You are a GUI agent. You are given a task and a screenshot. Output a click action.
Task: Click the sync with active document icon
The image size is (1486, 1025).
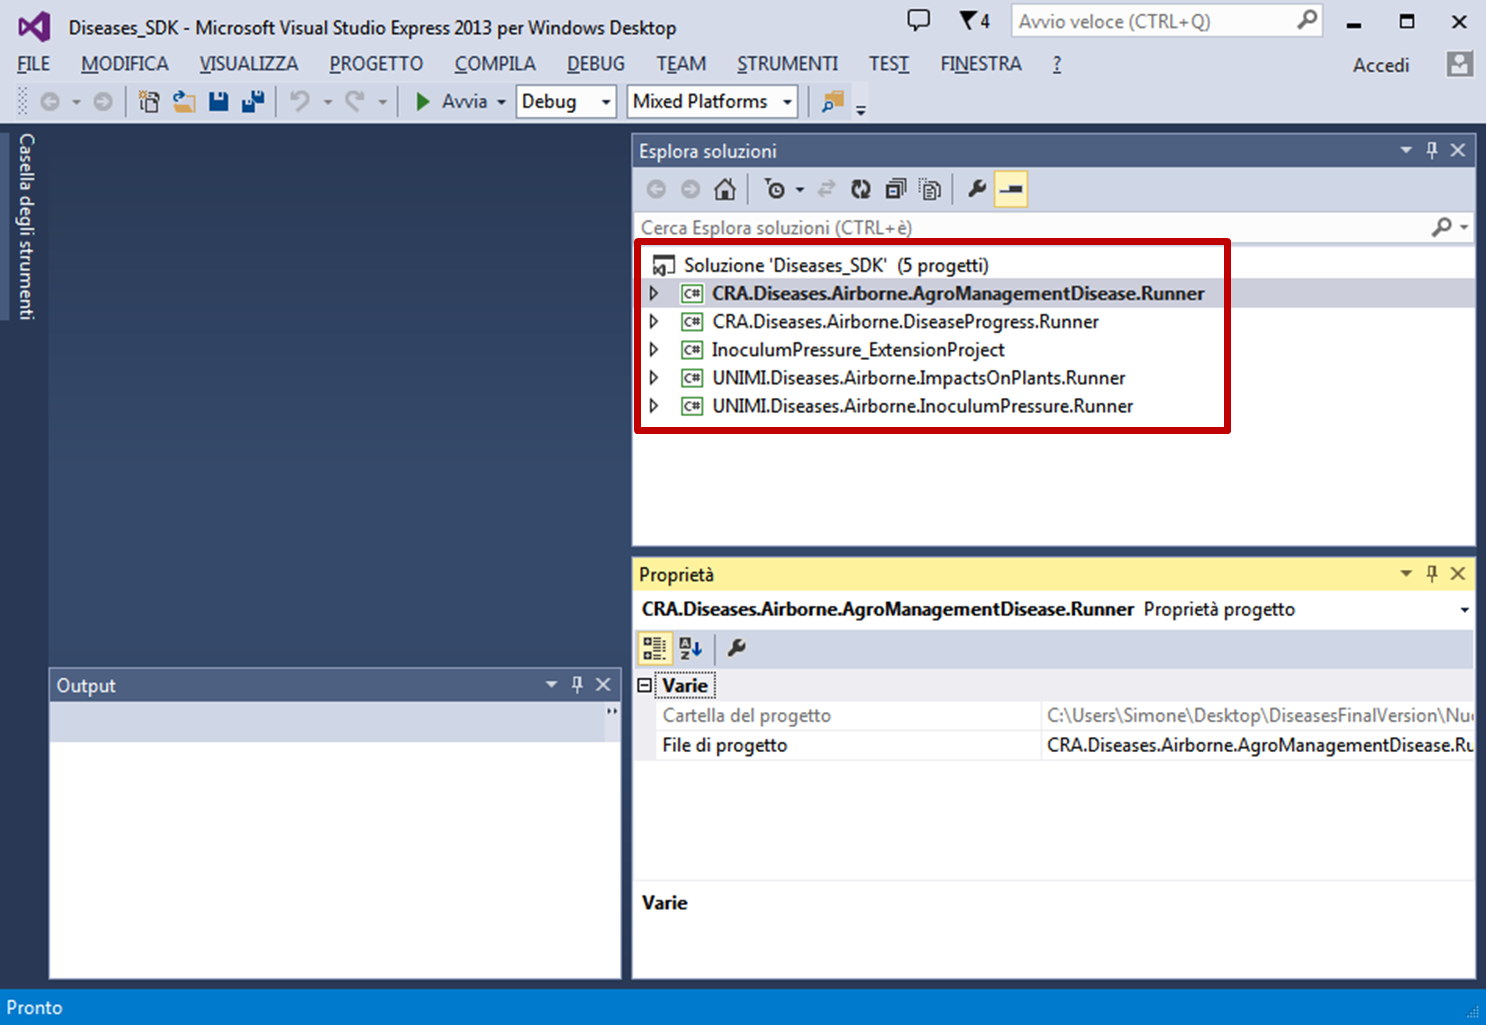click(x=826, y=189)
